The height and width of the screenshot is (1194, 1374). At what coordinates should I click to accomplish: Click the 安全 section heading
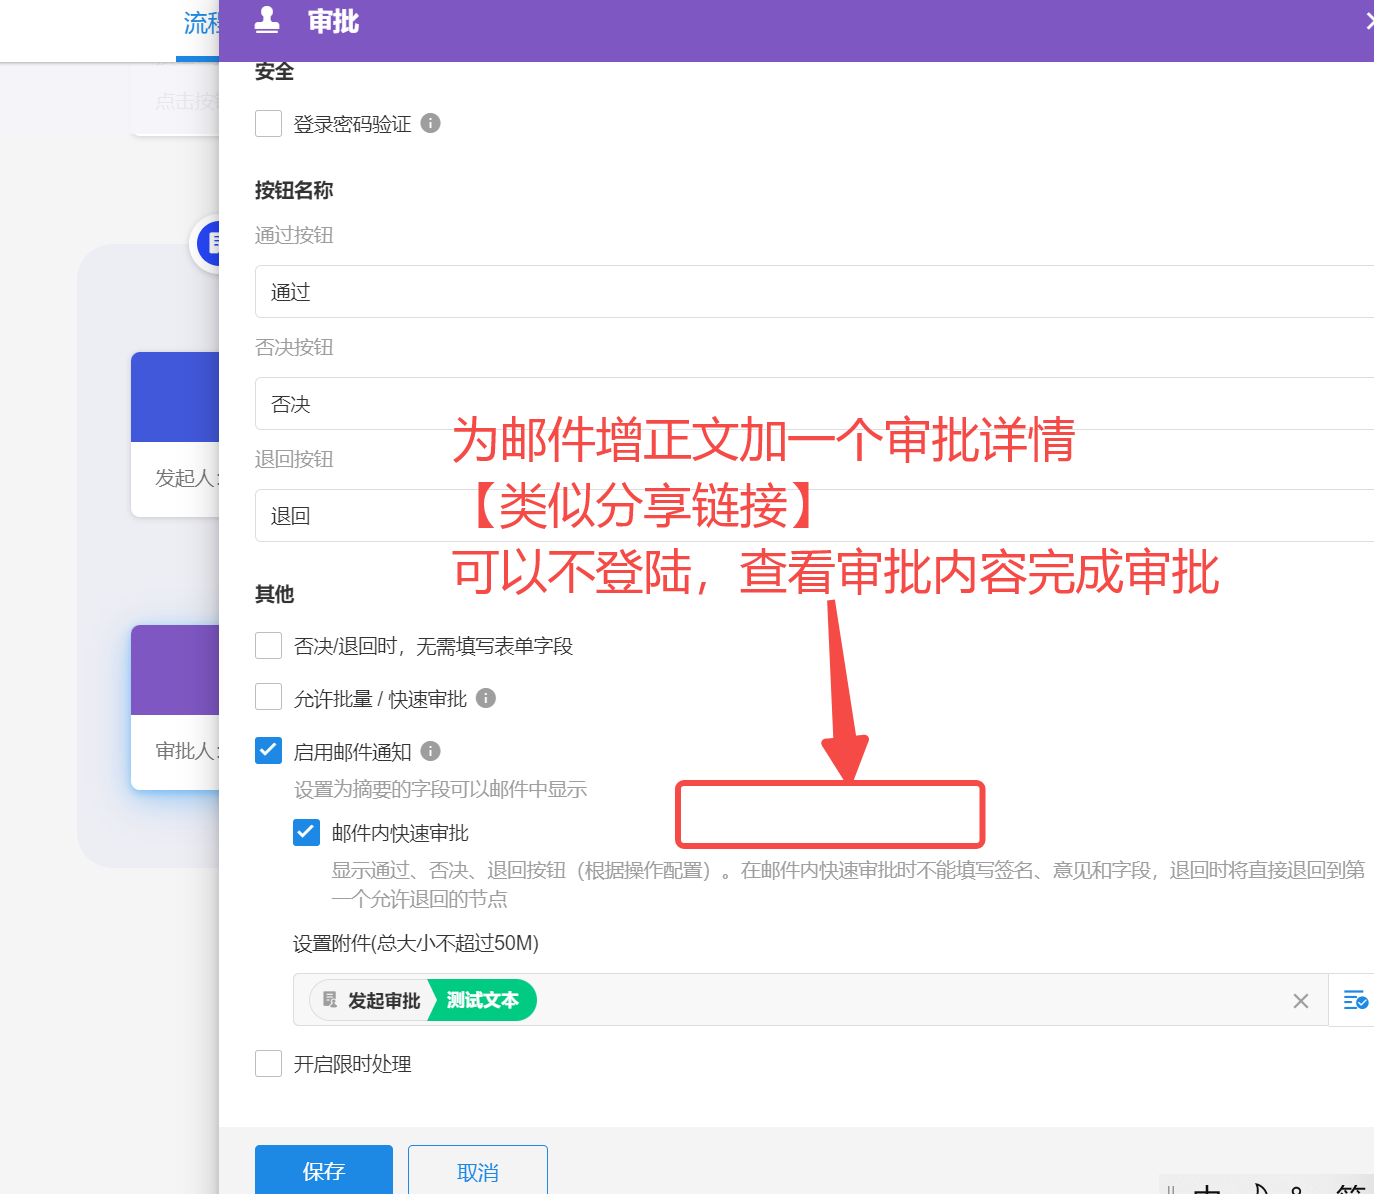point(274,71)
